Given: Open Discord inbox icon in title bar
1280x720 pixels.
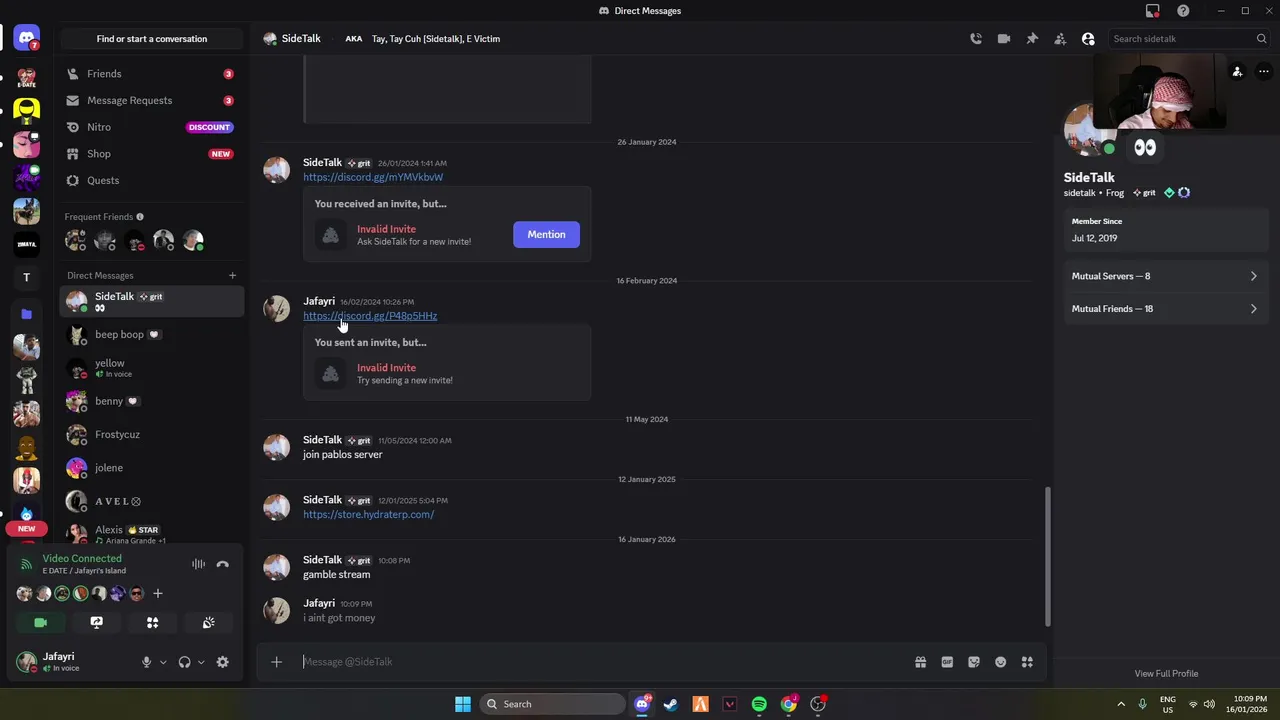Looking at the screenshot, I should pyautogui.click(x=1153, y=11).
